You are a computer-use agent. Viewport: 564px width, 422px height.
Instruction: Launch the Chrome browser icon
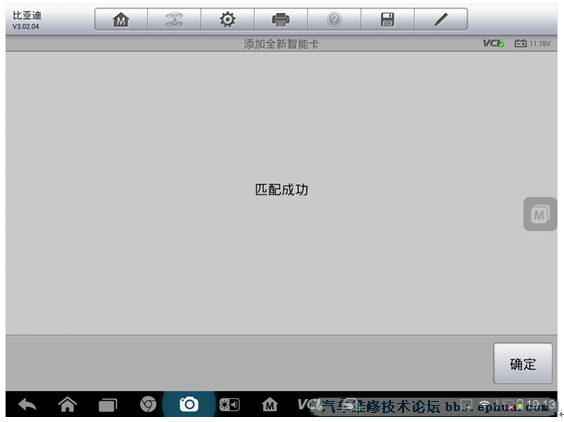148,404
